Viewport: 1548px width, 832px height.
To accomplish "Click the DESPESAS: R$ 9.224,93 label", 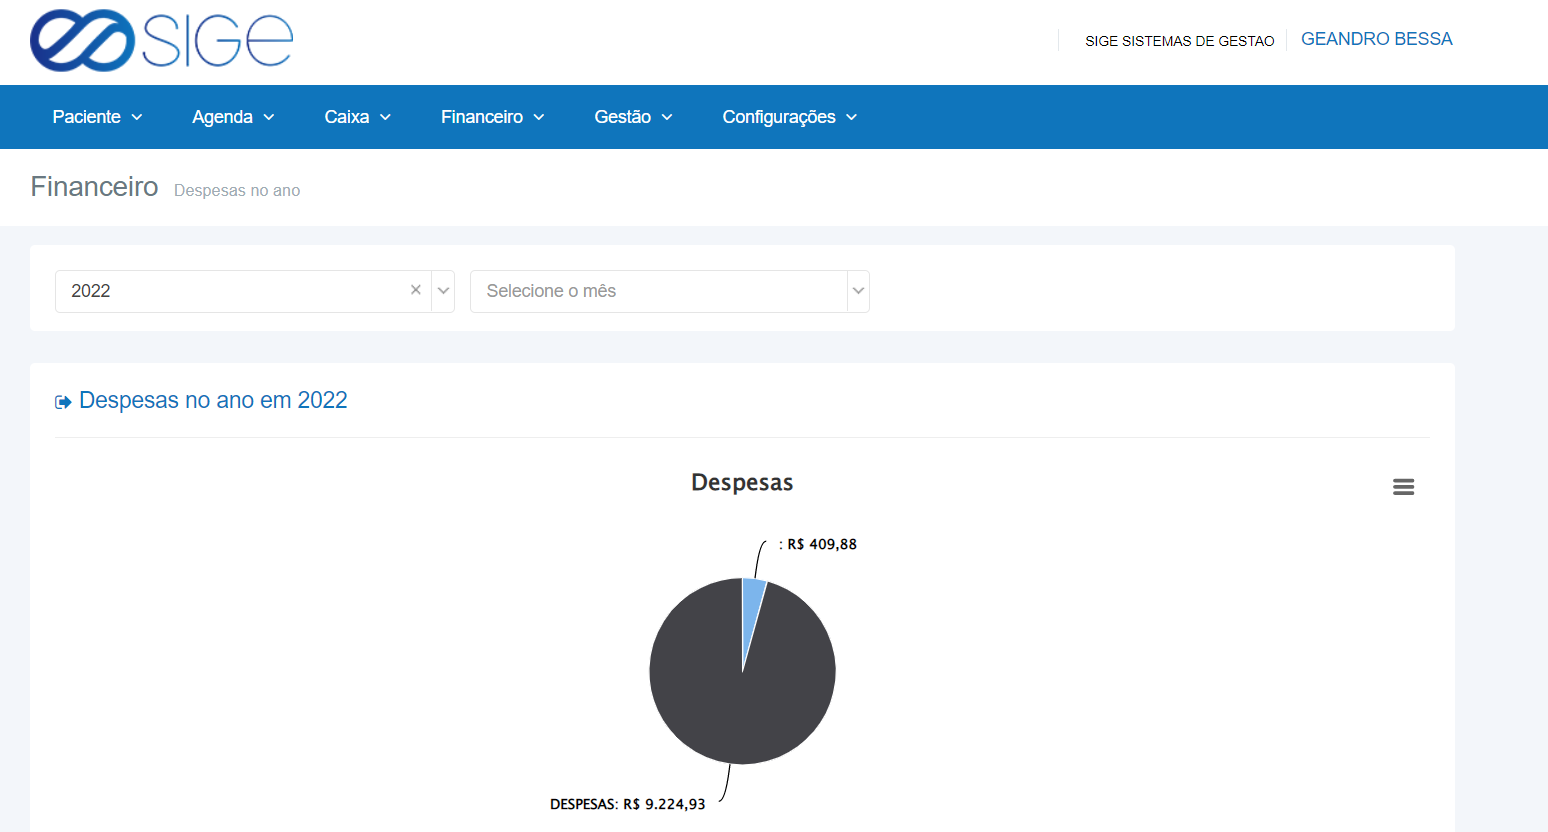I will point(627,804).
